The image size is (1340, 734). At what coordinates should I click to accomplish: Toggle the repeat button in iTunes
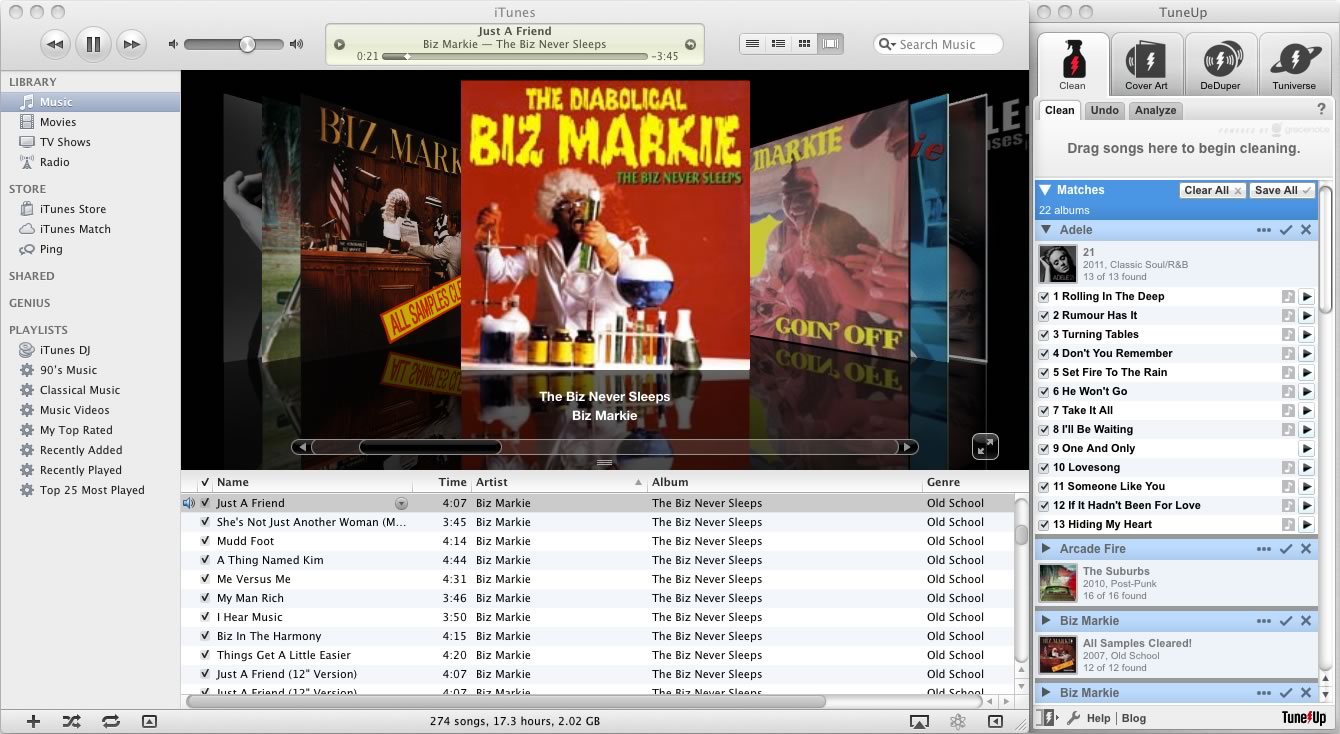110,721
